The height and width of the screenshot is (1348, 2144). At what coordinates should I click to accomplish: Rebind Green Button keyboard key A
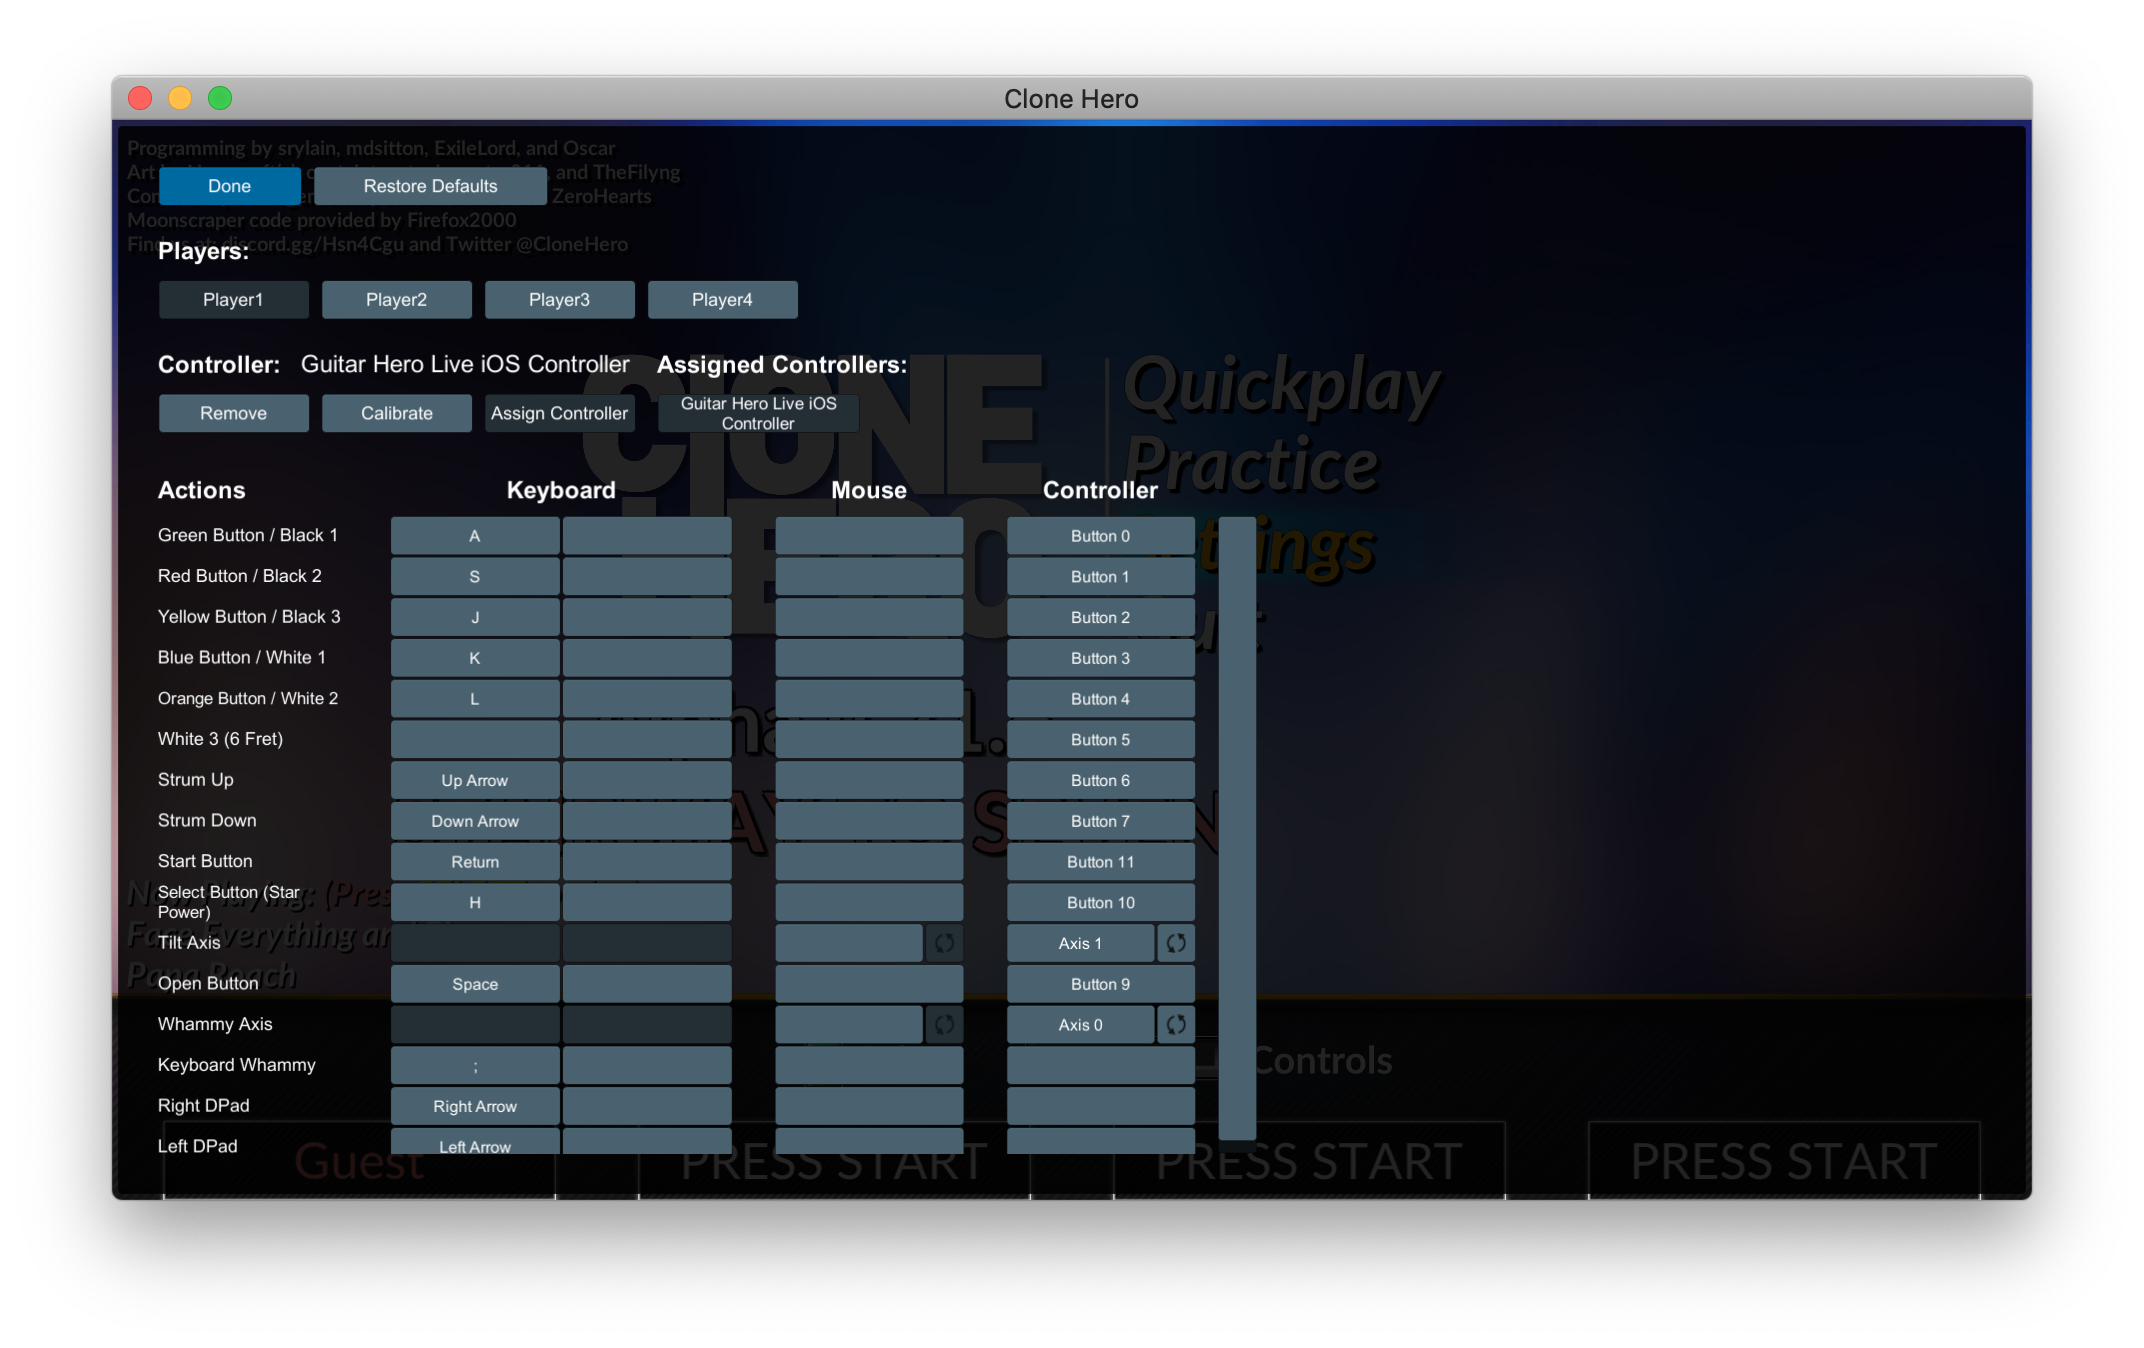pyautogui.click(x=474, y=536)
